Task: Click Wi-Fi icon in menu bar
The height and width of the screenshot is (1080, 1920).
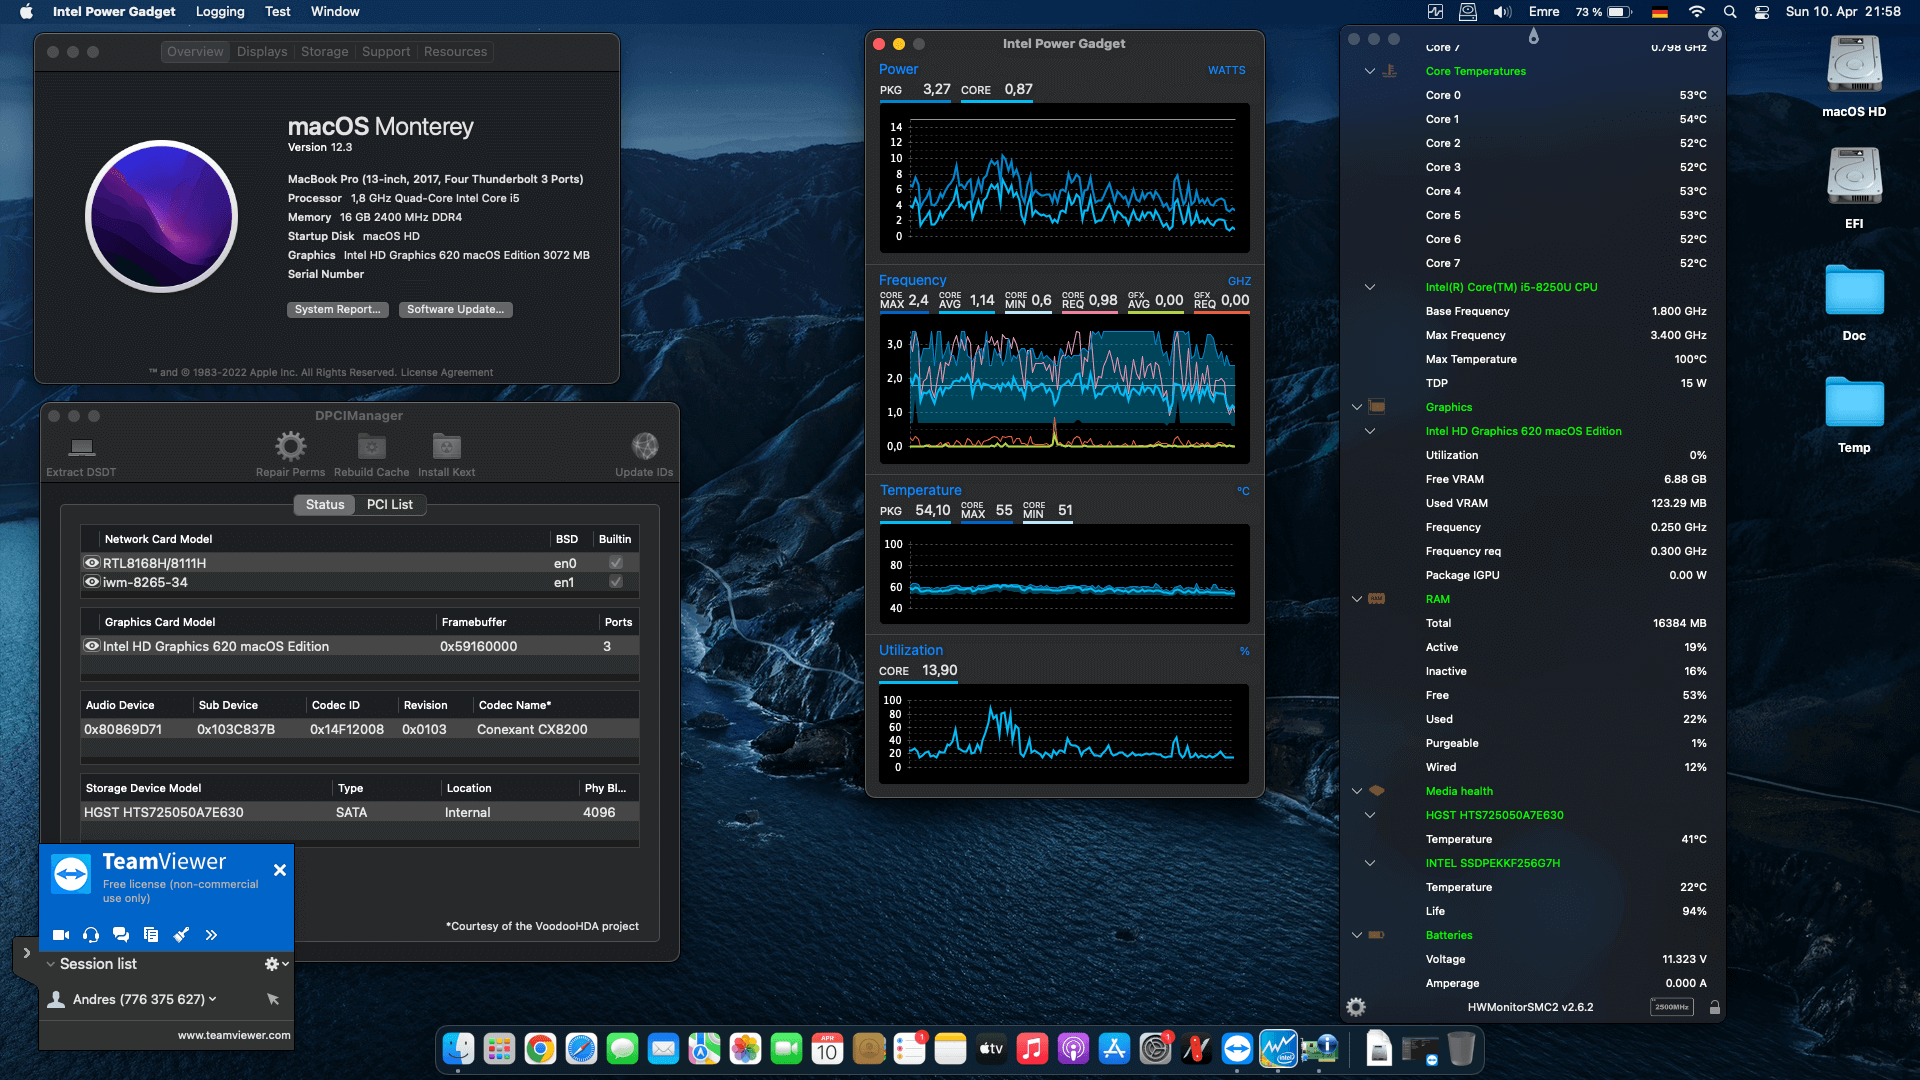Action: tap(1697, 12)
